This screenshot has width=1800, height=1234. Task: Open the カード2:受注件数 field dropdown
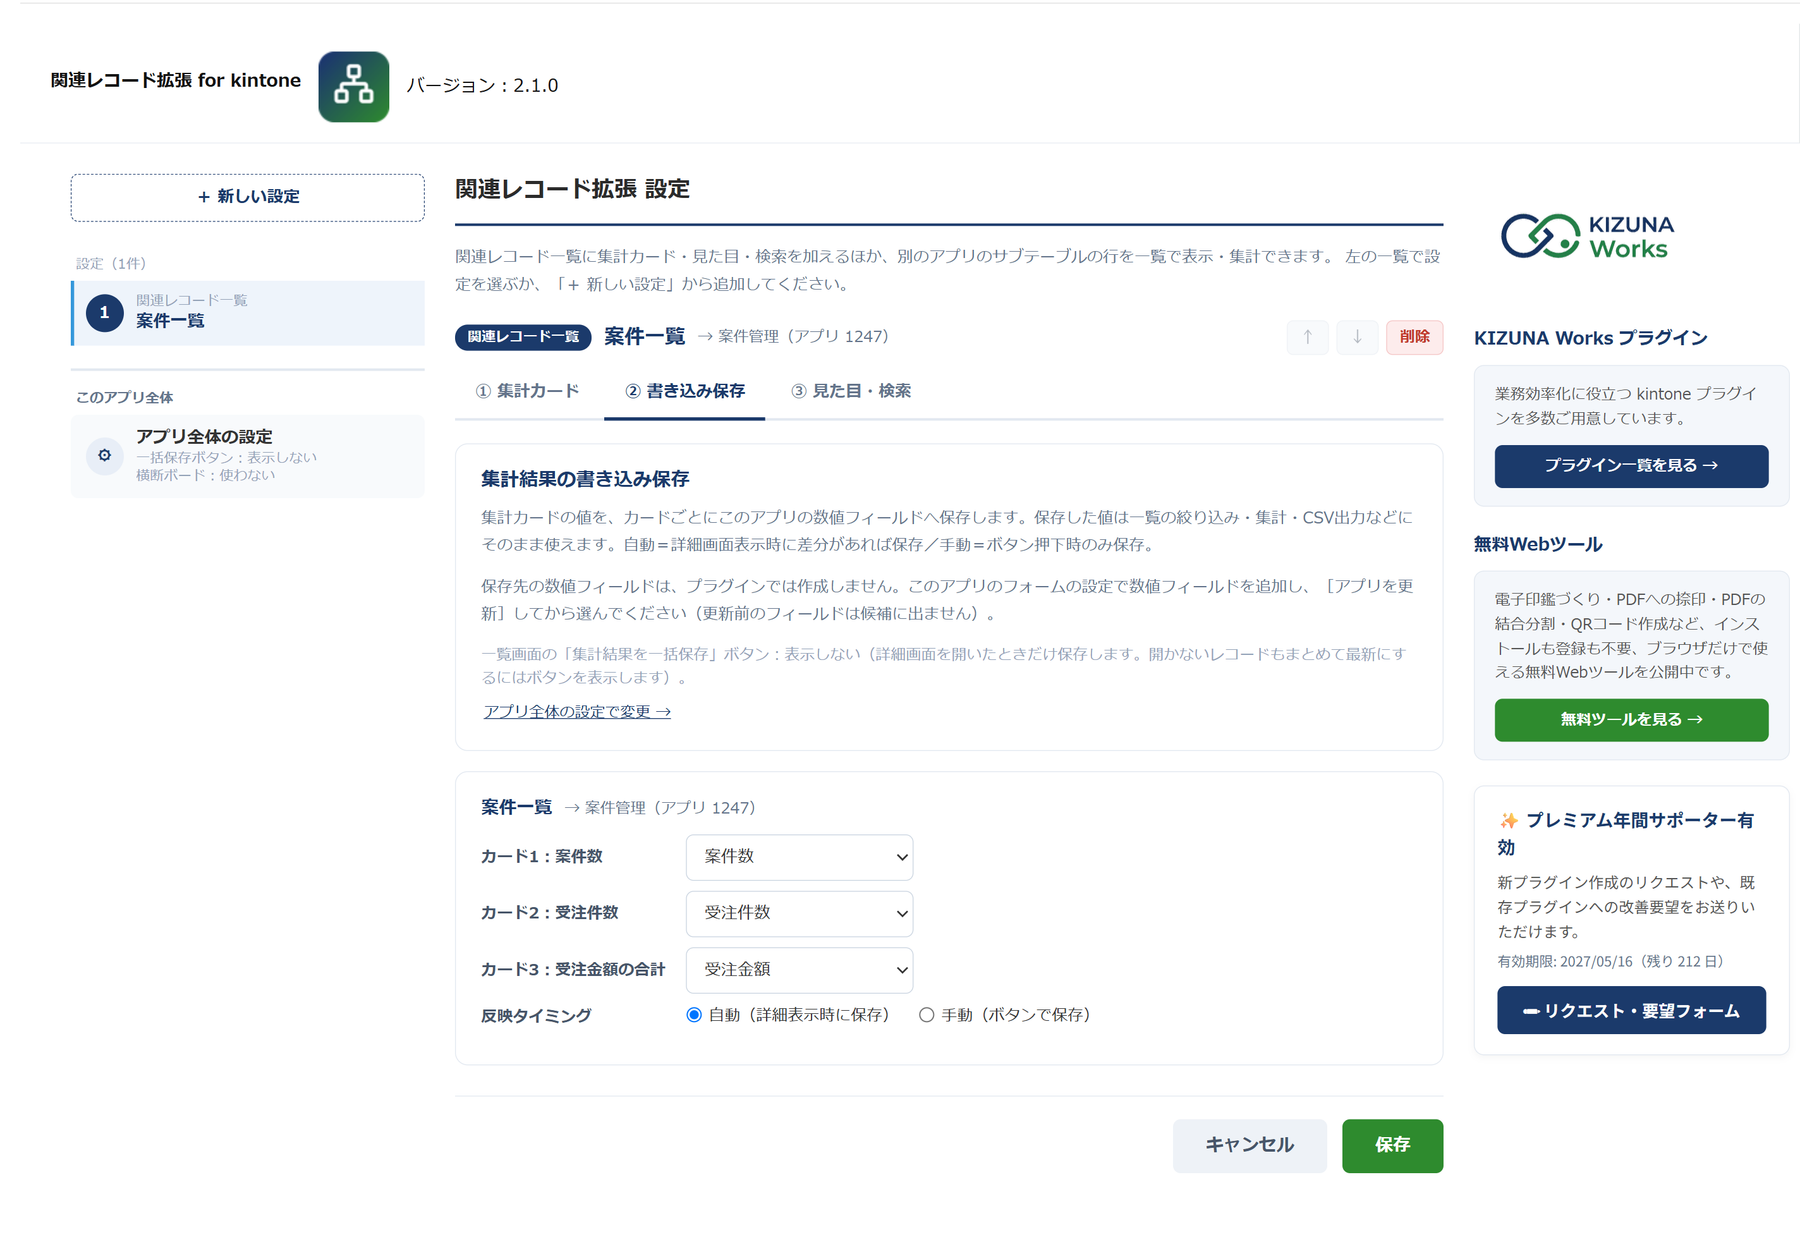point(799,913)
